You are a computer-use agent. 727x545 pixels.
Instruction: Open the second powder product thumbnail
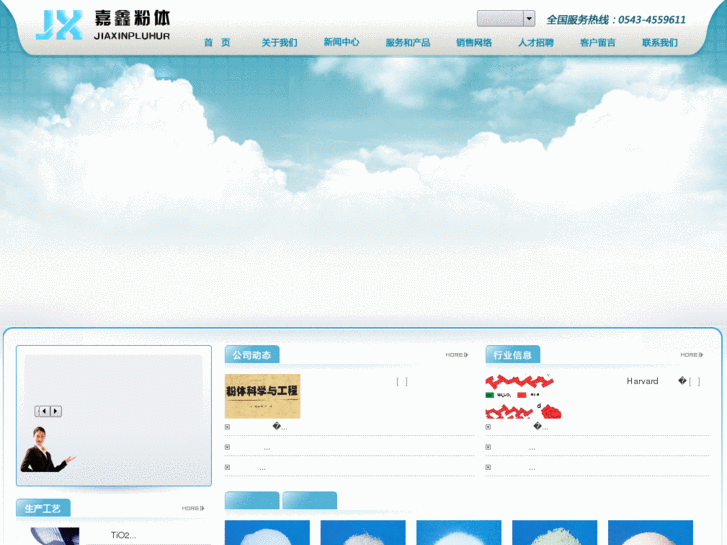pos(363,532)
